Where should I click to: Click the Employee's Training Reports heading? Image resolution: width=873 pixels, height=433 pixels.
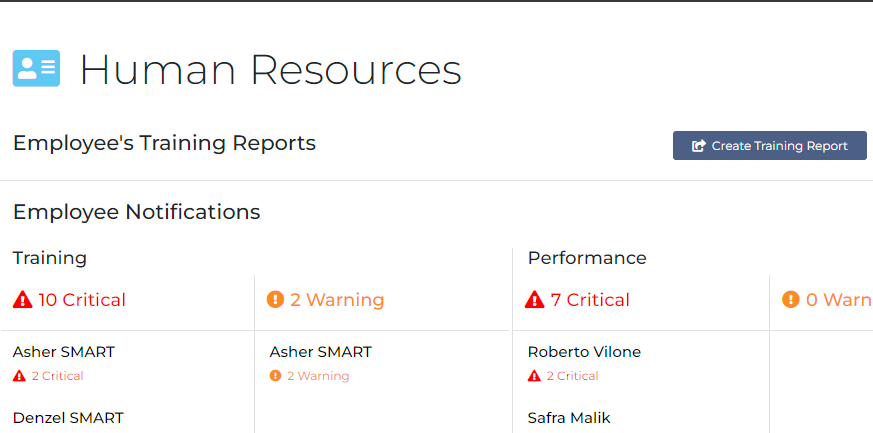[164, 143]
